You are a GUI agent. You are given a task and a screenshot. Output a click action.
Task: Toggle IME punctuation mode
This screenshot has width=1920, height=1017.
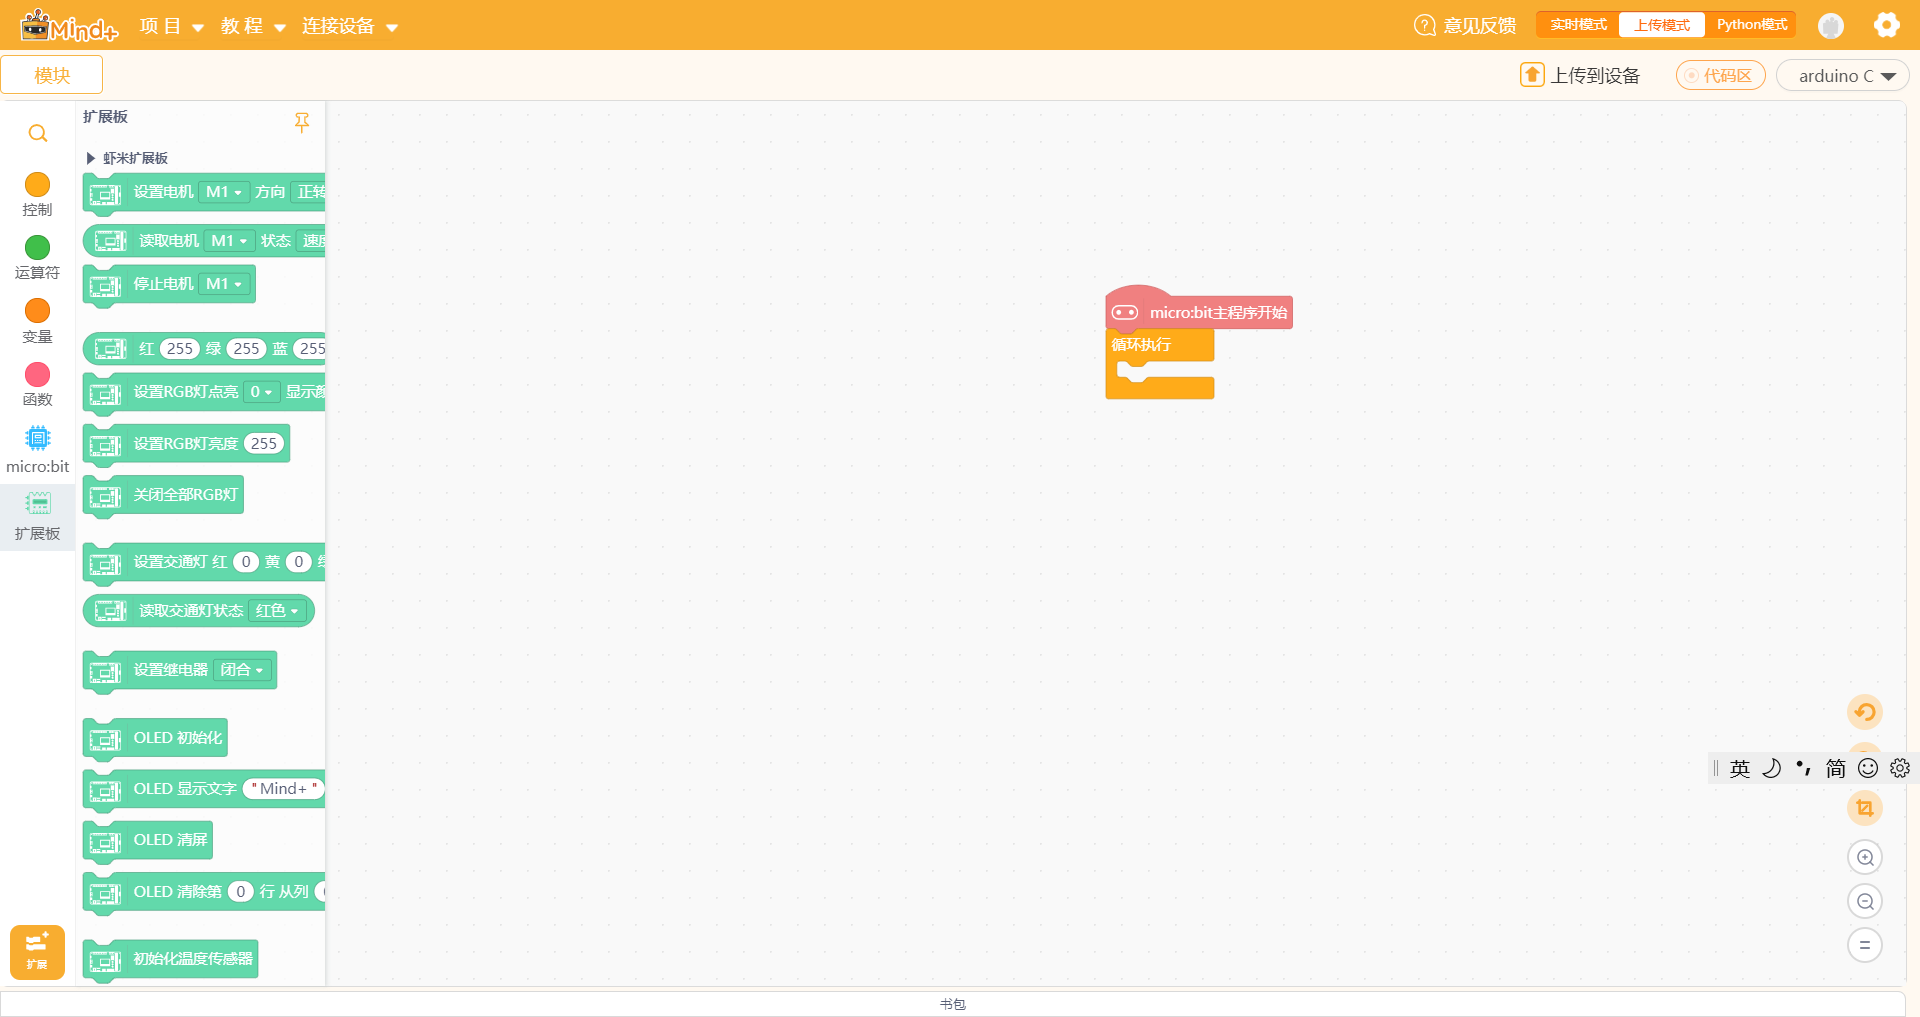pos(1804,768)
